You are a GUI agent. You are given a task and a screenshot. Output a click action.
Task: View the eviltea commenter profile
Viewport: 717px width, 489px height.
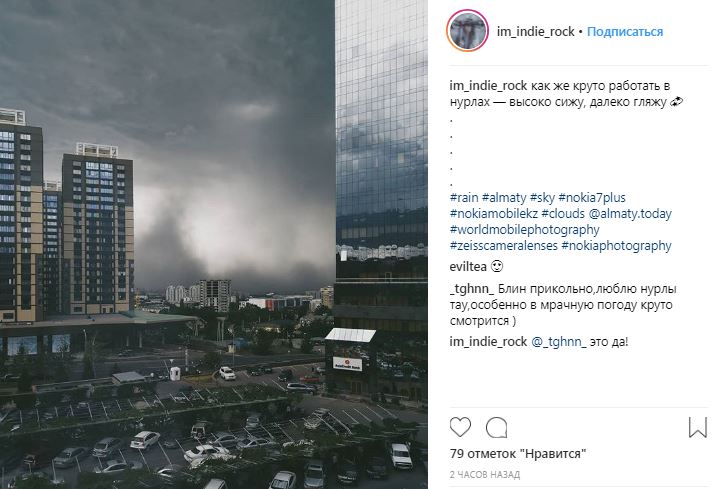tap(468, 267)
